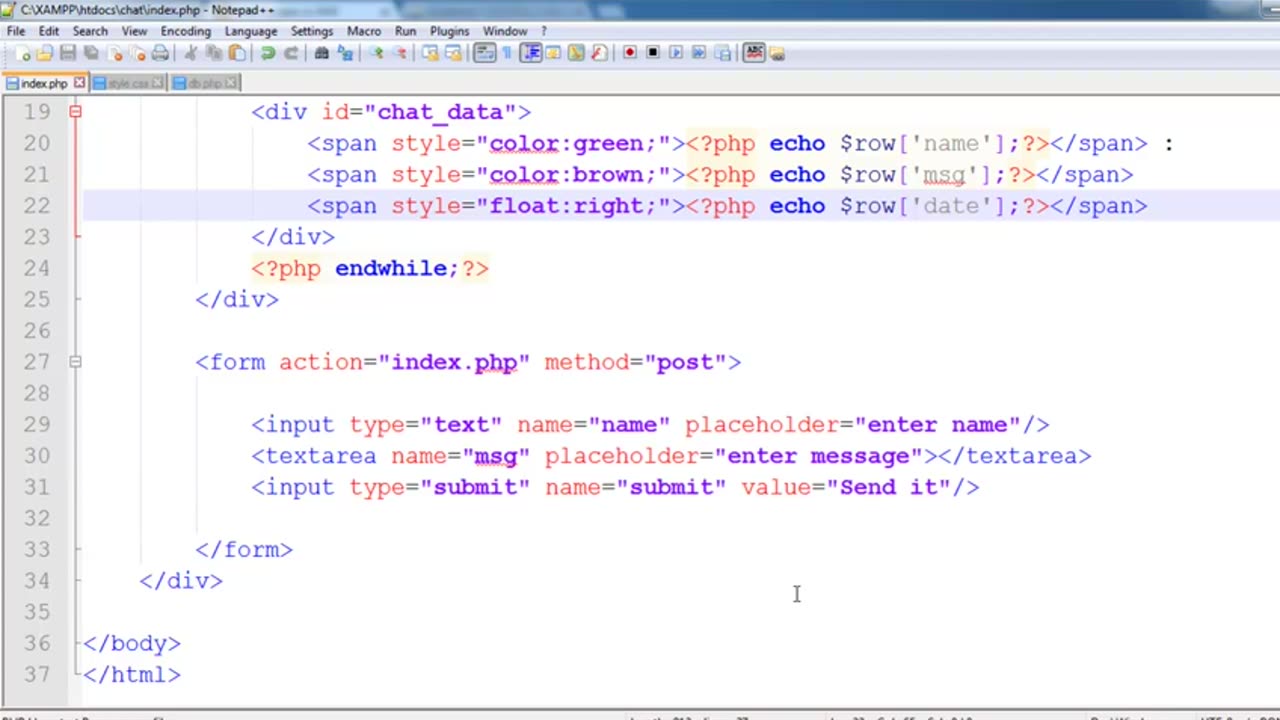
Task: Close the style.css tab with its X
Action: pyautogui.click(x=158, y=83)
